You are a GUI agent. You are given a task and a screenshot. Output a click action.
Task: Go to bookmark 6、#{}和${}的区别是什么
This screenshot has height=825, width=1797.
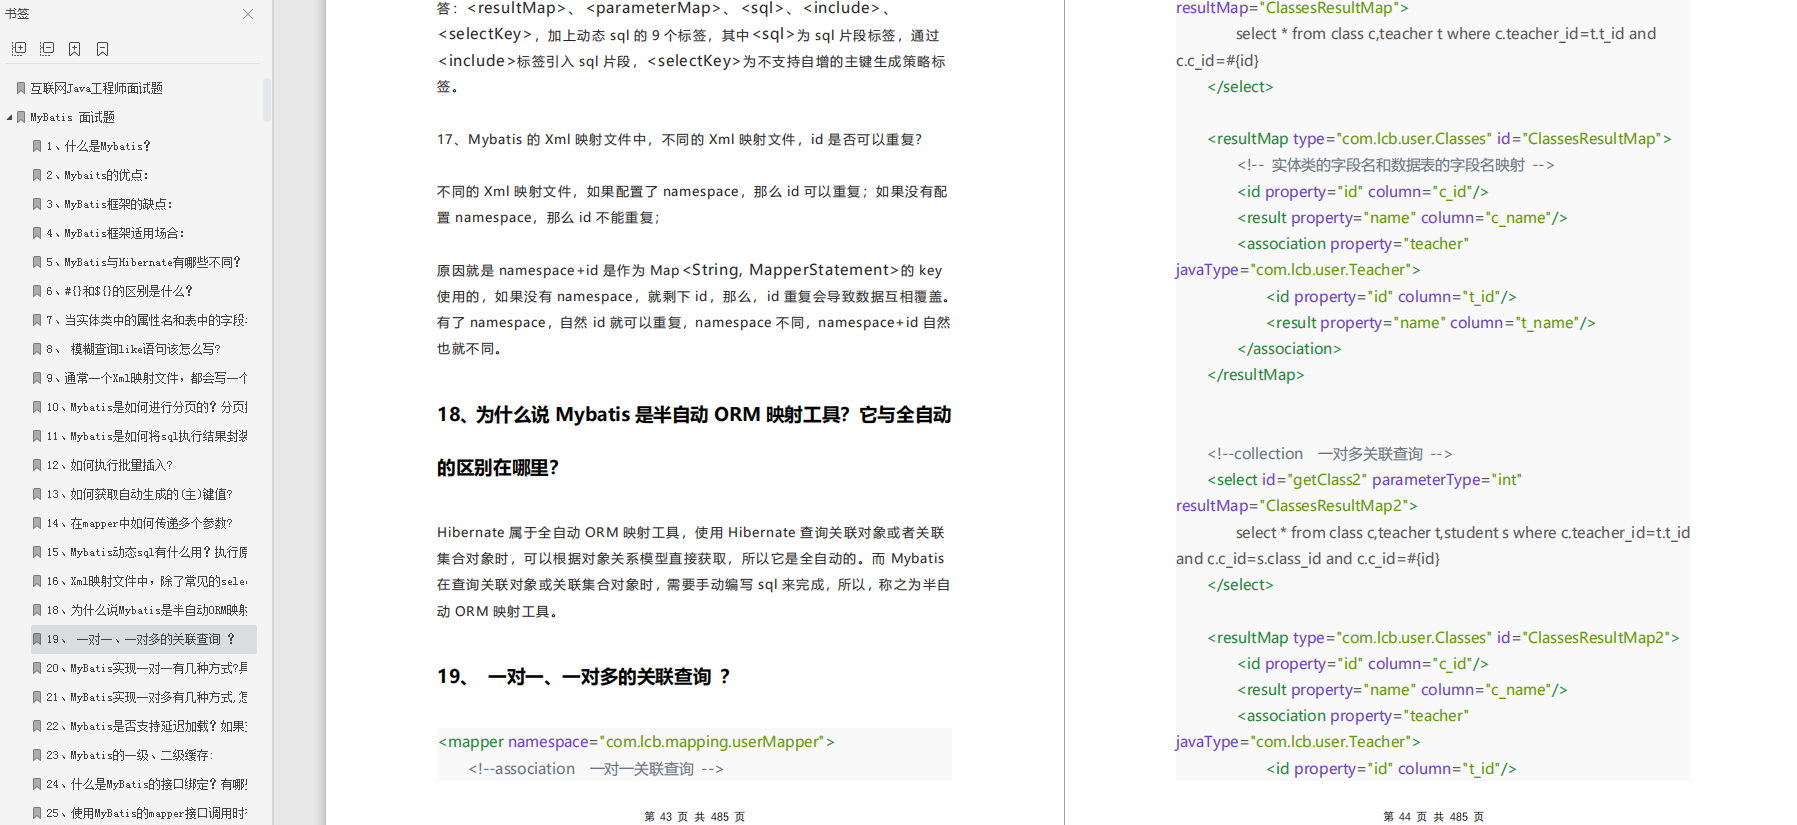(119, 291)
